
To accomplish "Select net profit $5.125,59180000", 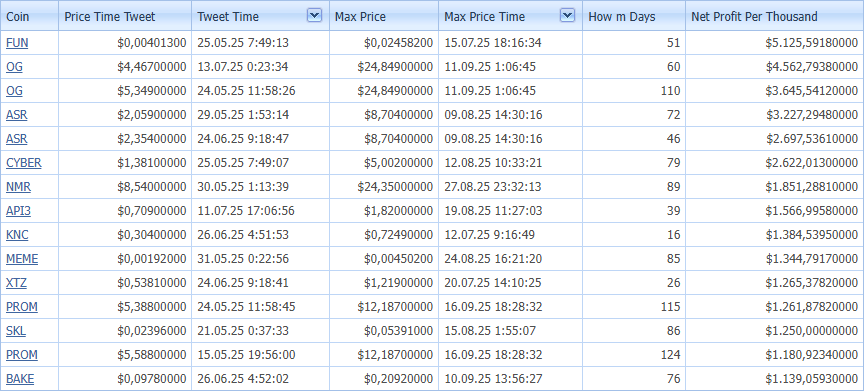I will click(775, 43).
